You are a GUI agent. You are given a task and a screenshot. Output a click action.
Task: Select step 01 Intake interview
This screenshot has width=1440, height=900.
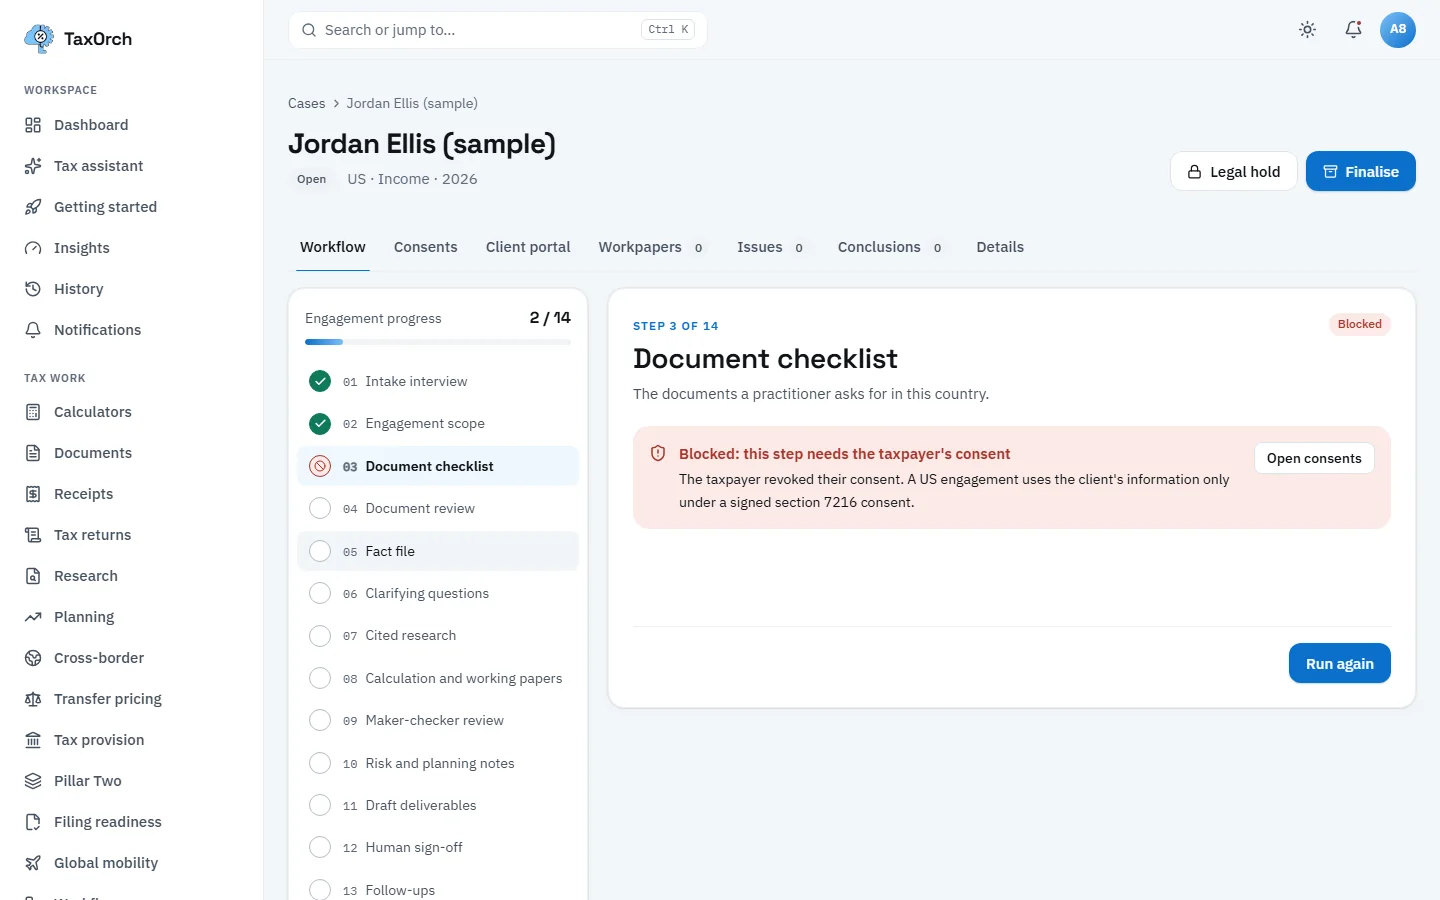click(x=438, y=381)
